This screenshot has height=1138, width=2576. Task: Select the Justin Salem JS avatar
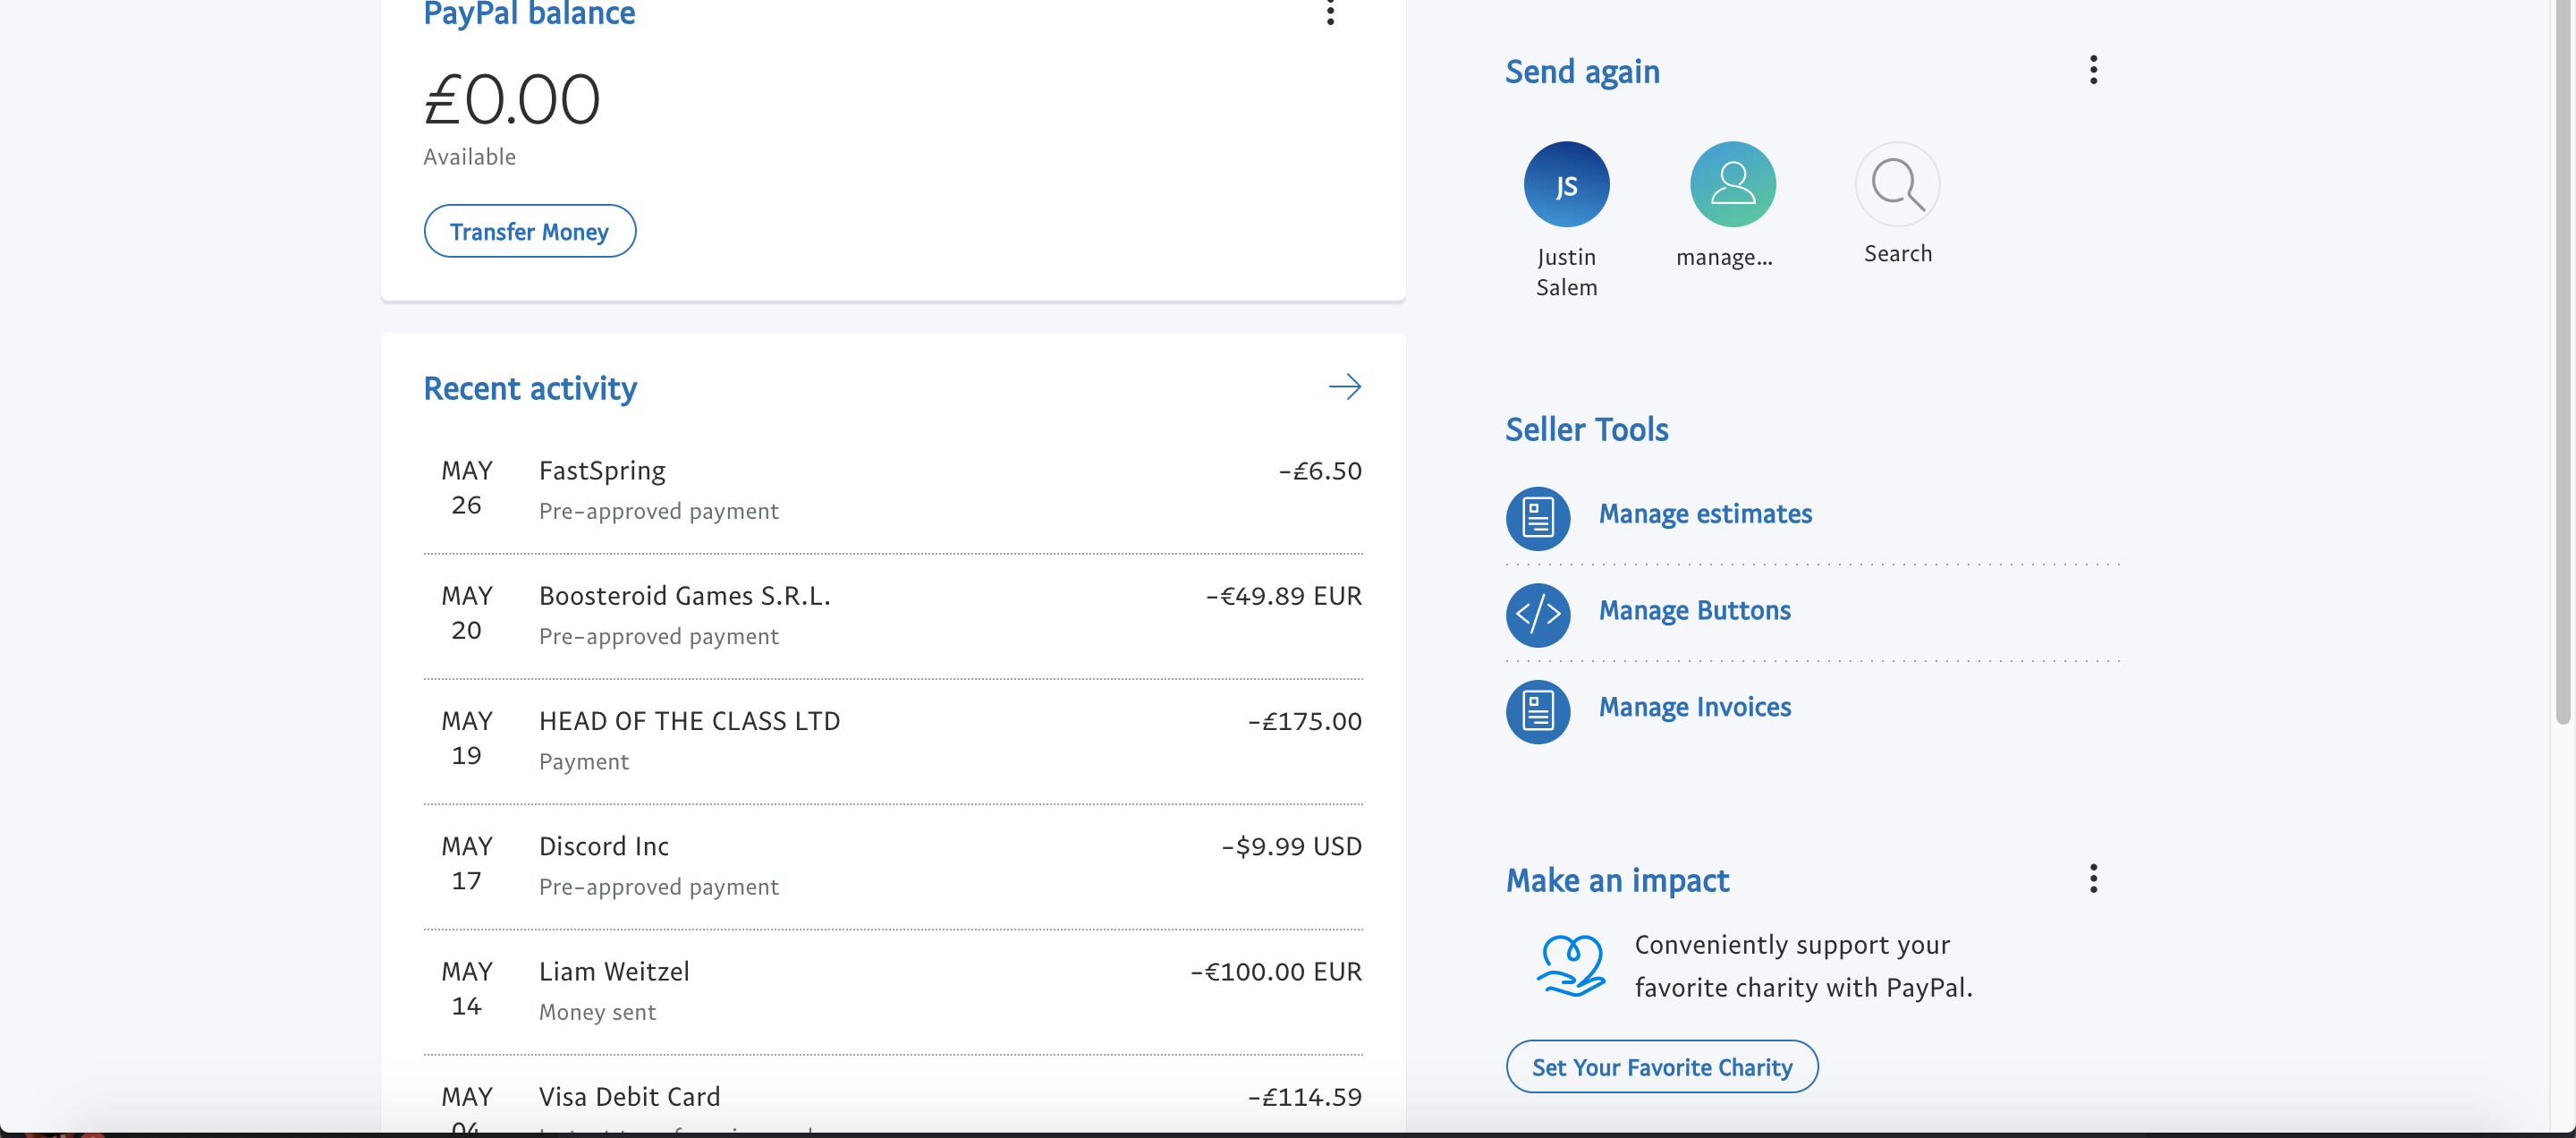(1566, 185)
